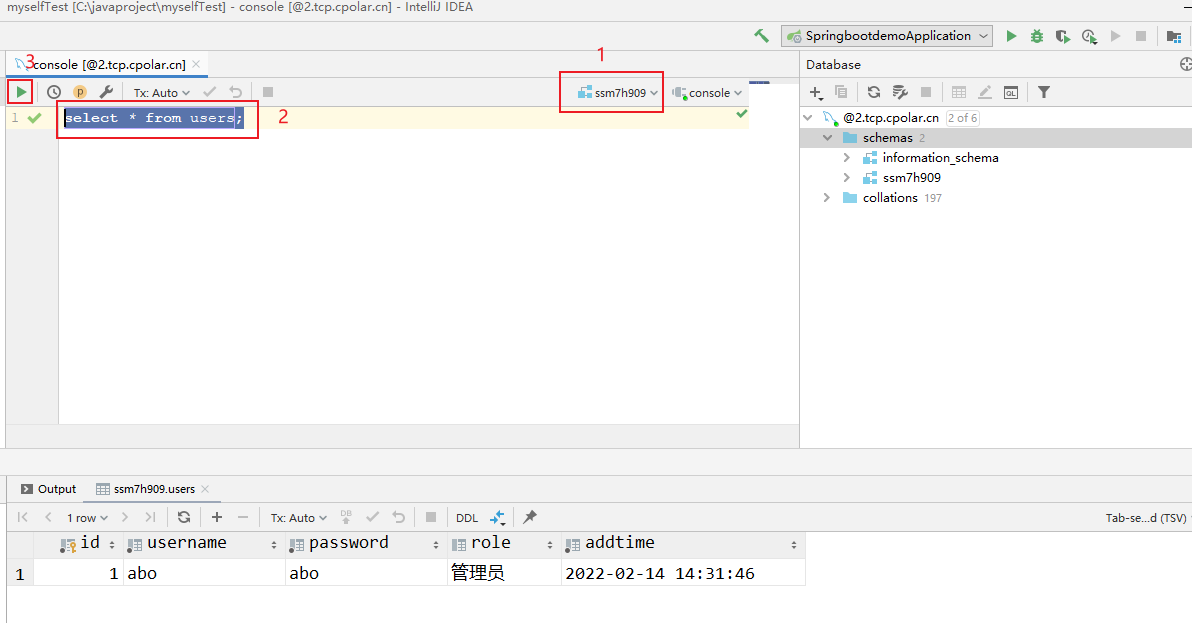This screenshot has width=1192, height=623.
Task: Reload the result grid page
Action: (x=184, y=517)
